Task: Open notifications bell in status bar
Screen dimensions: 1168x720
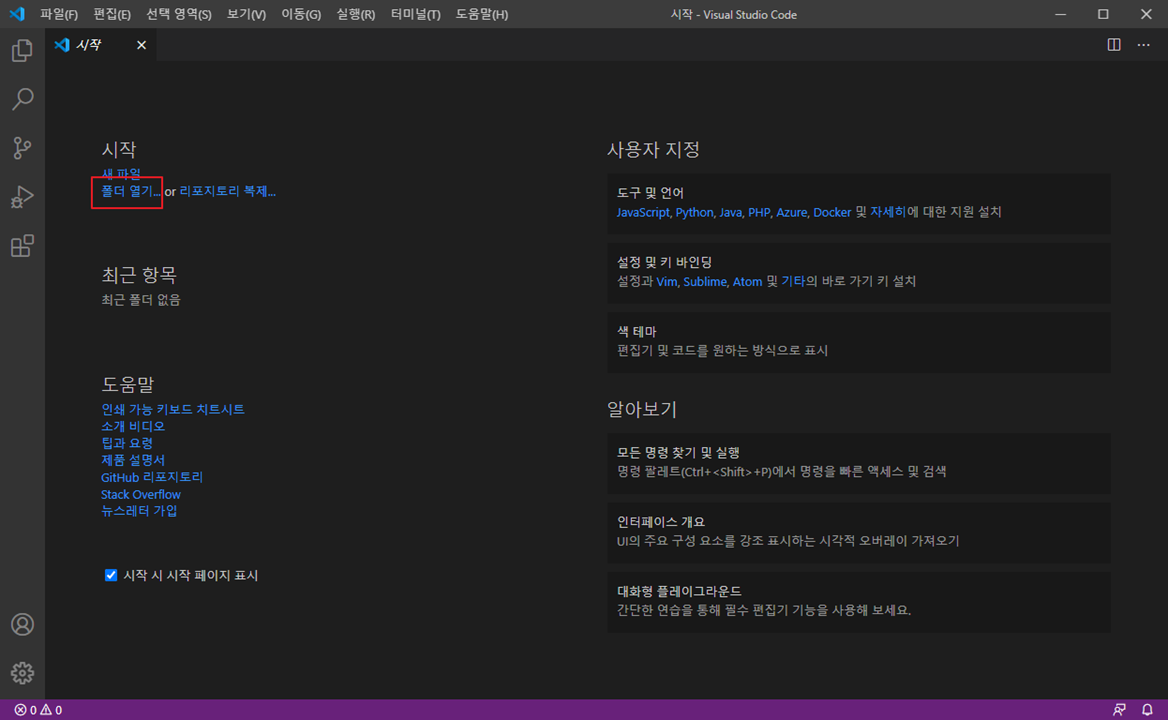Action: 1147,710
